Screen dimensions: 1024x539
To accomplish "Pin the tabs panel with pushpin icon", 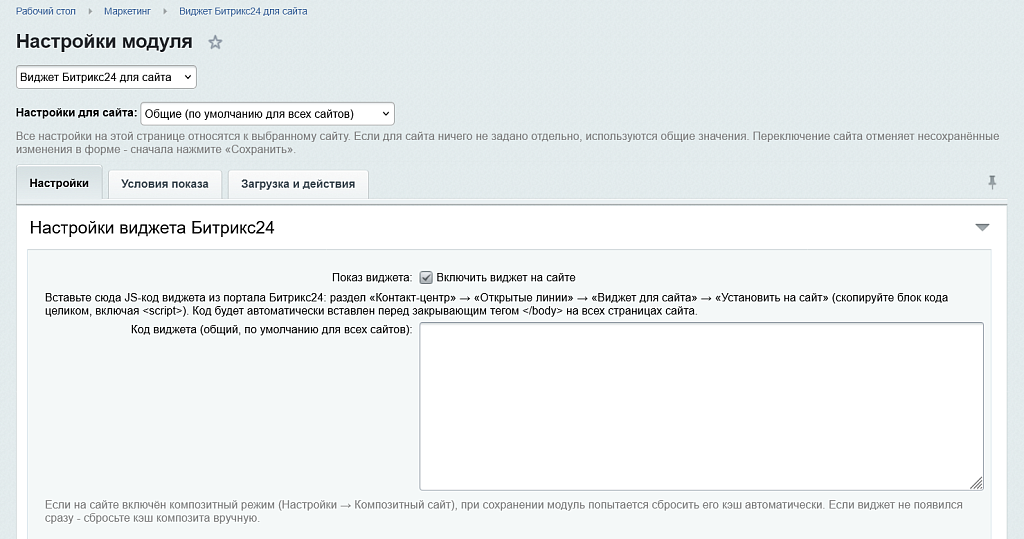I will click(991, 182).
